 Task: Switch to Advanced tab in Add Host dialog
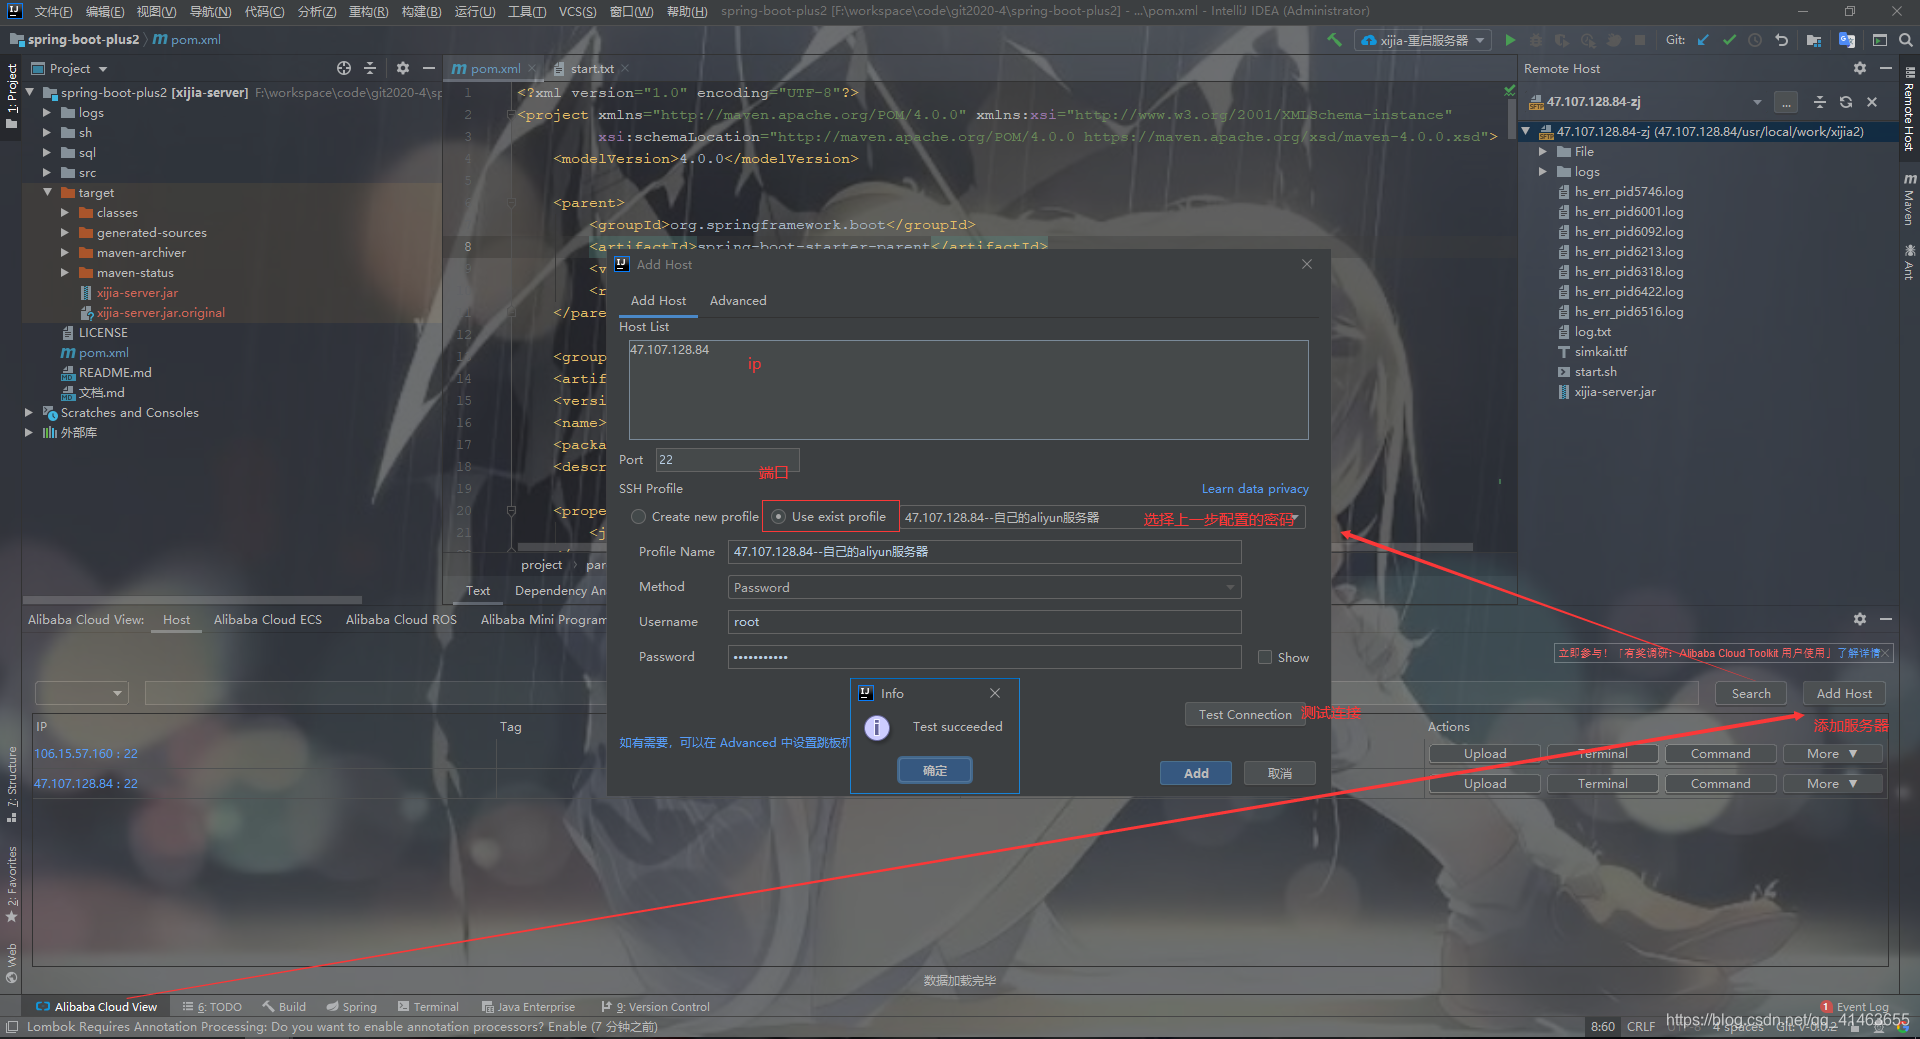738,300
